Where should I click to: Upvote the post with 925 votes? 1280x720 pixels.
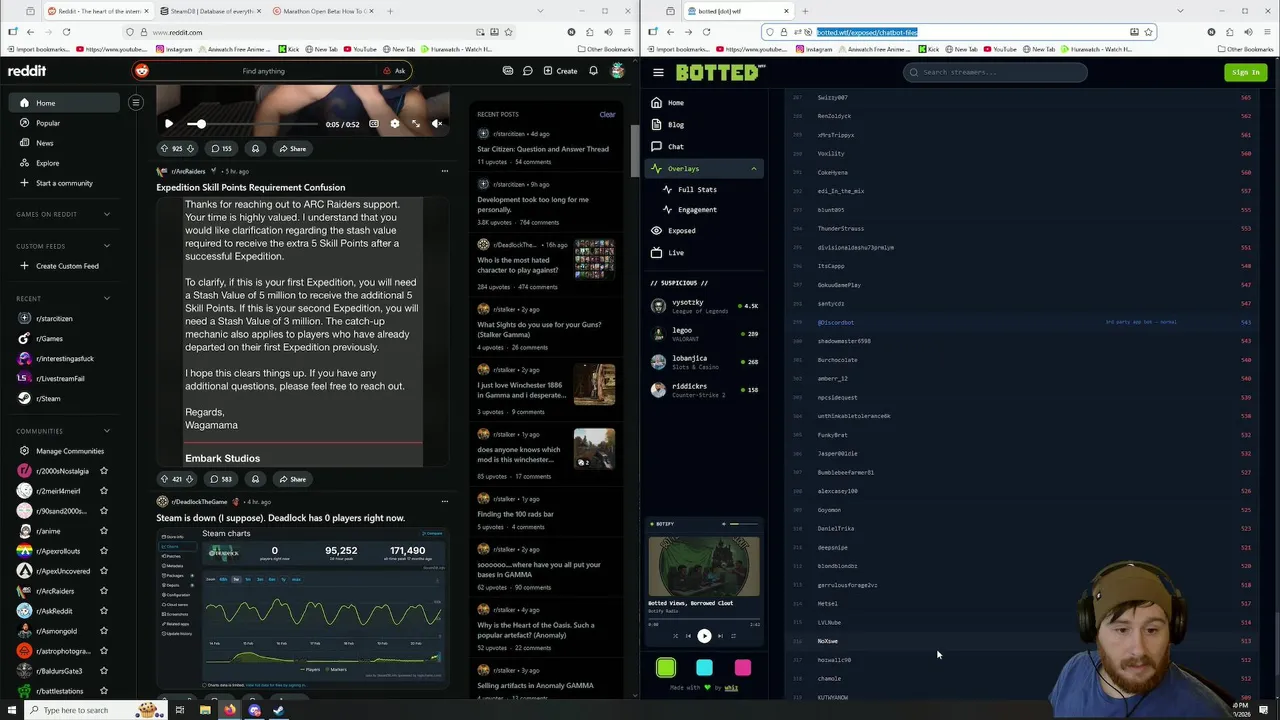164,149
